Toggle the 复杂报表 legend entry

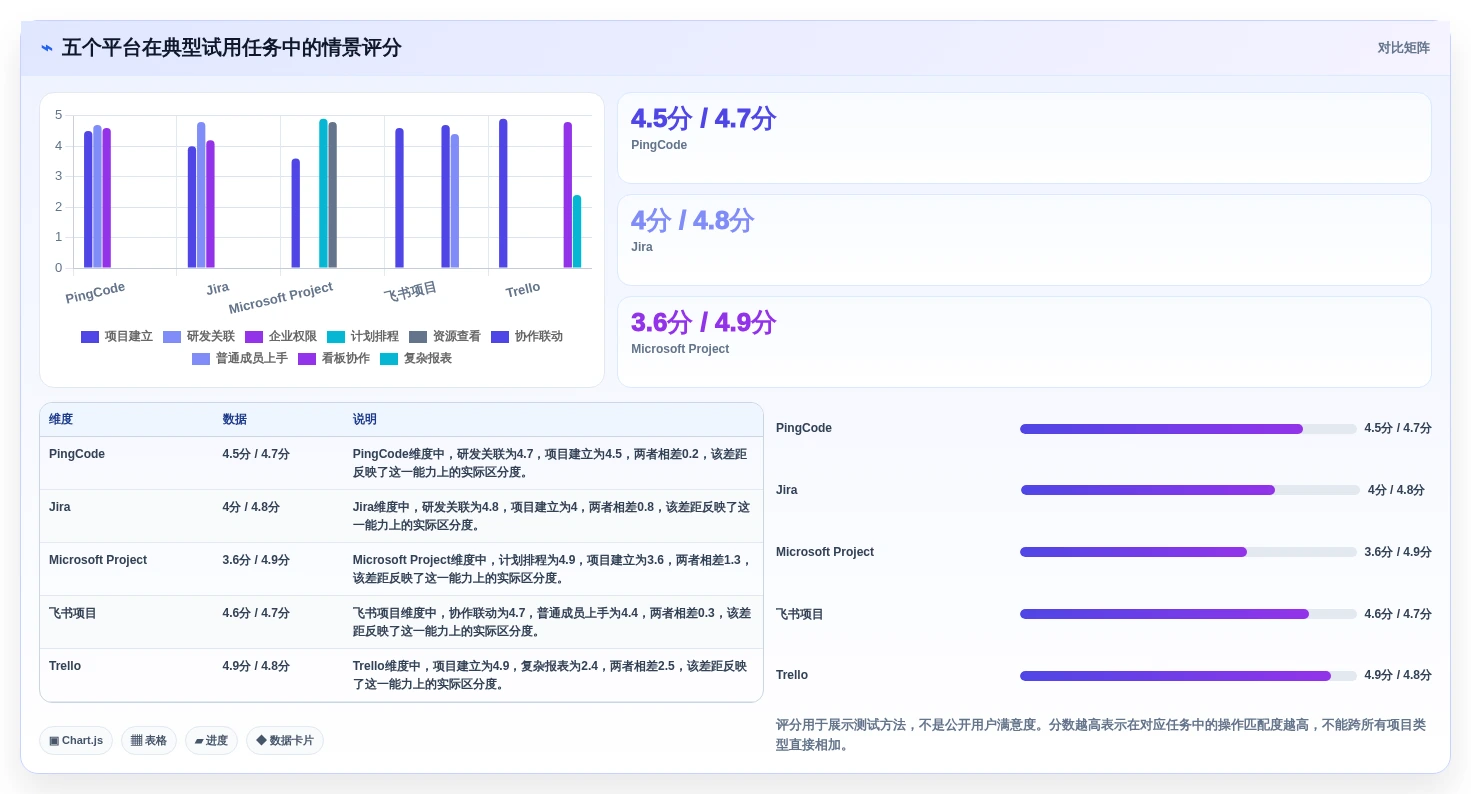pos(416,359)
